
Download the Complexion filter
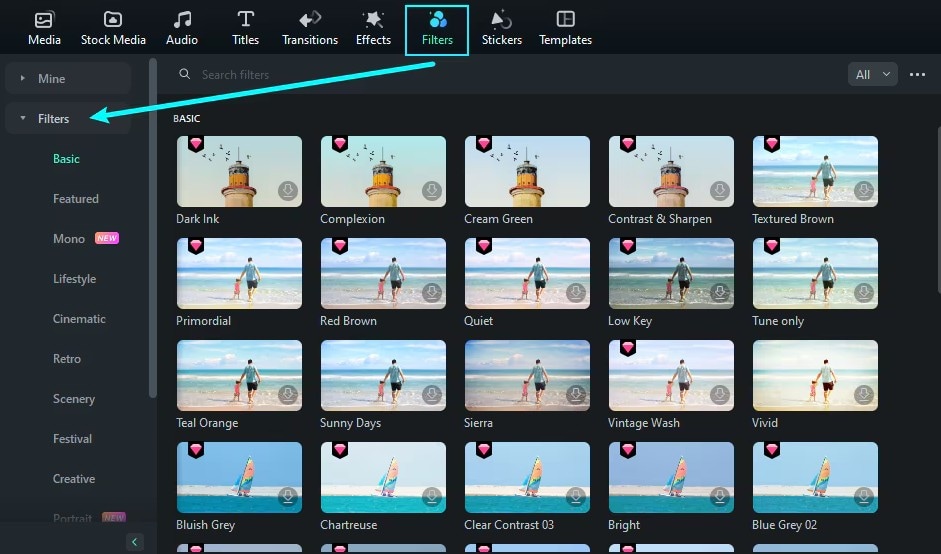[432, 191]
